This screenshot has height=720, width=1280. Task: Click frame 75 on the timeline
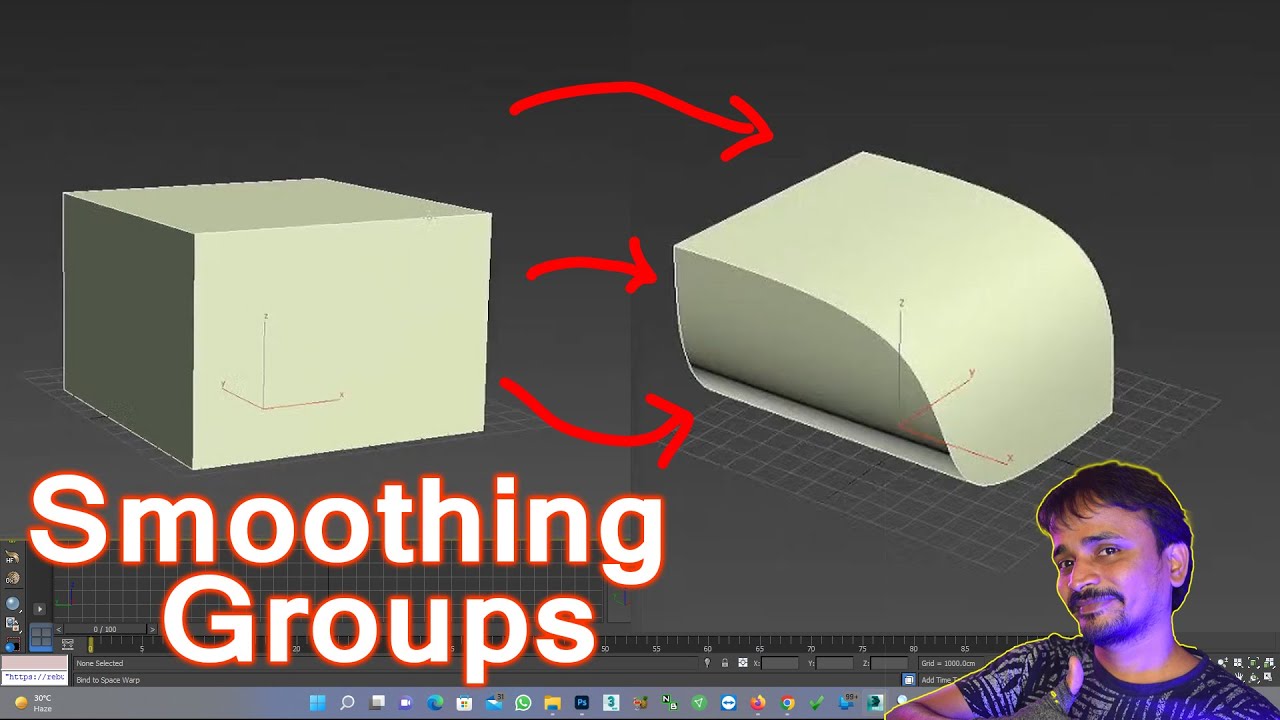tap(862, 648)
